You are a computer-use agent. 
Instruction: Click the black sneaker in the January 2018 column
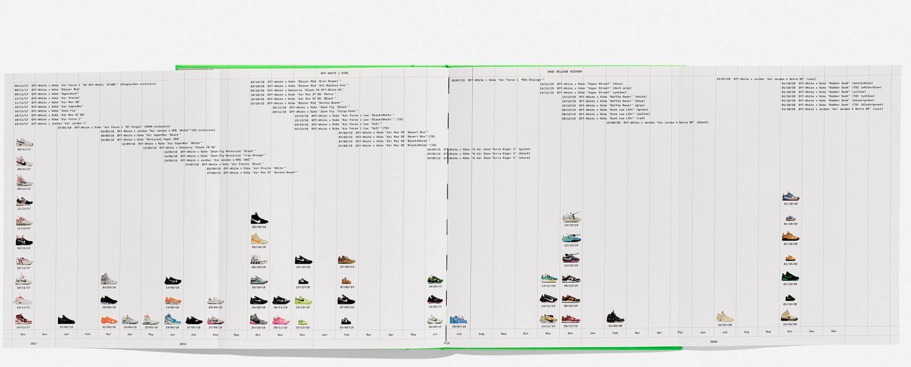click(x=66, y=320)
